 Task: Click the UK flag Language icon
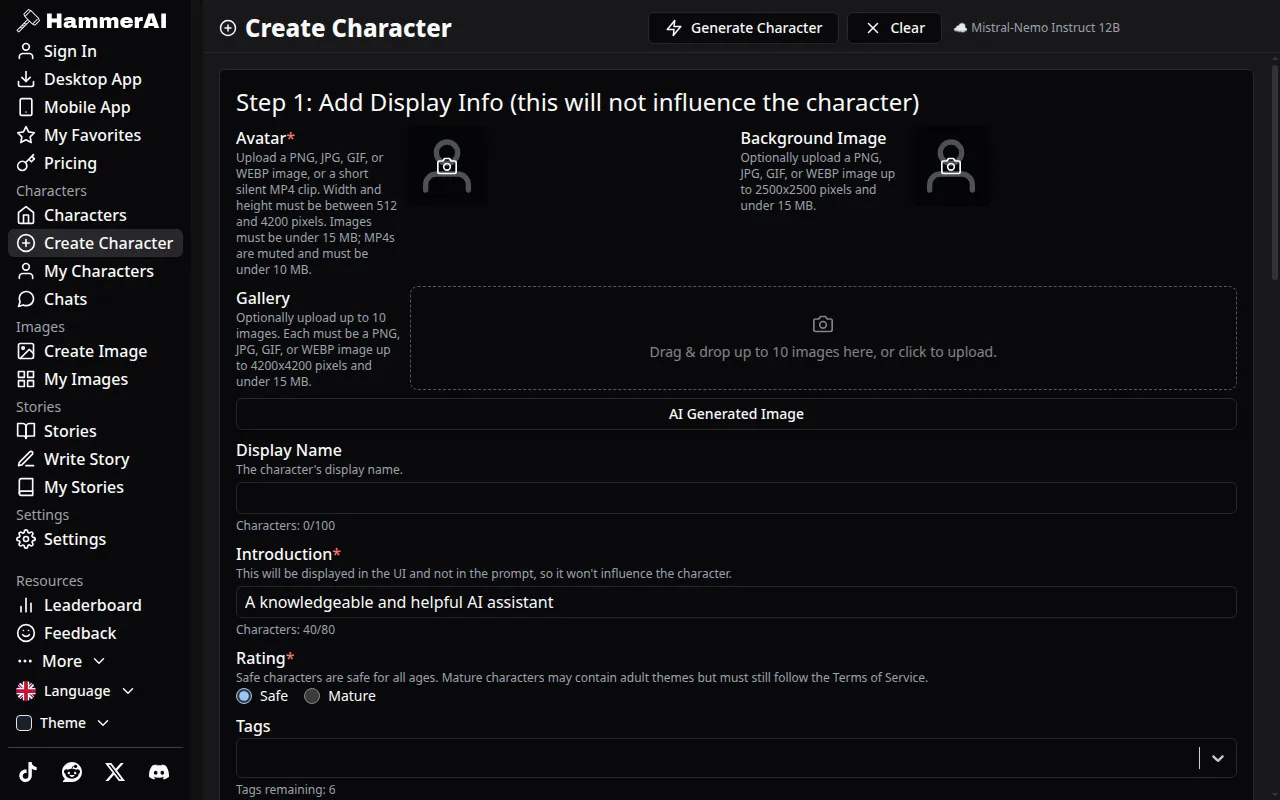pyautogui.click(x=26, y=691)
